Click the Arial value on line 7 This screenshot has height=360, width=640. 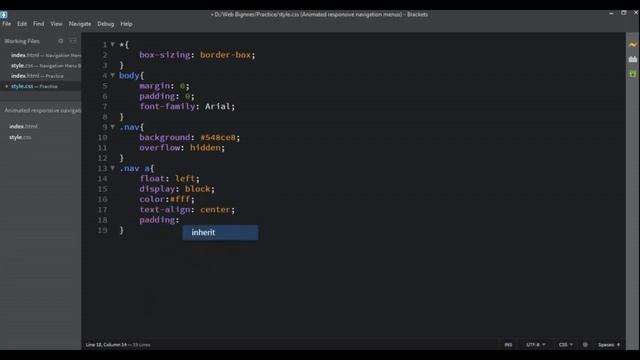click(x=218, y=106)
